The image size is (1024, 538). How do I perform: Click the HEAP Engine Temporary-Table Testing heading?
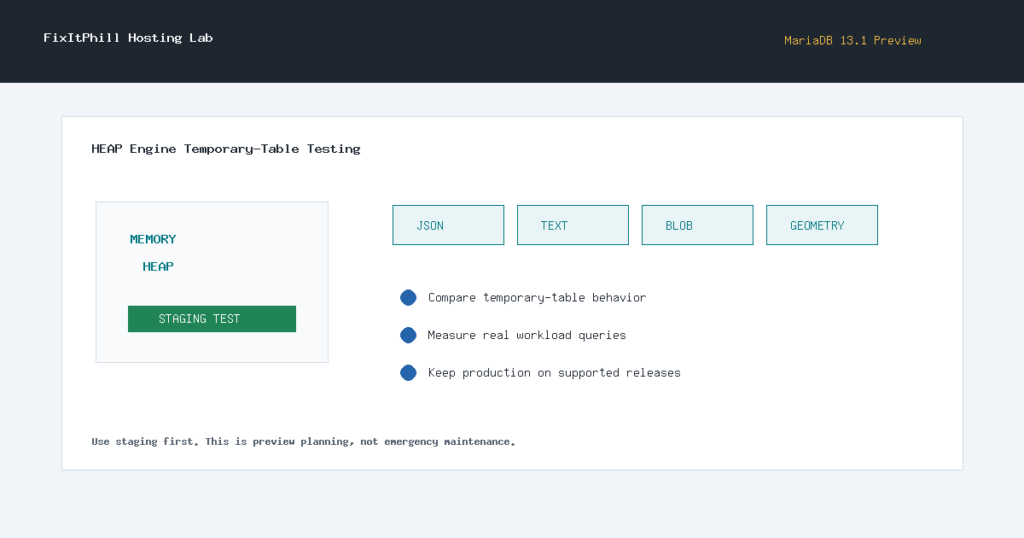tap(226, 149)
